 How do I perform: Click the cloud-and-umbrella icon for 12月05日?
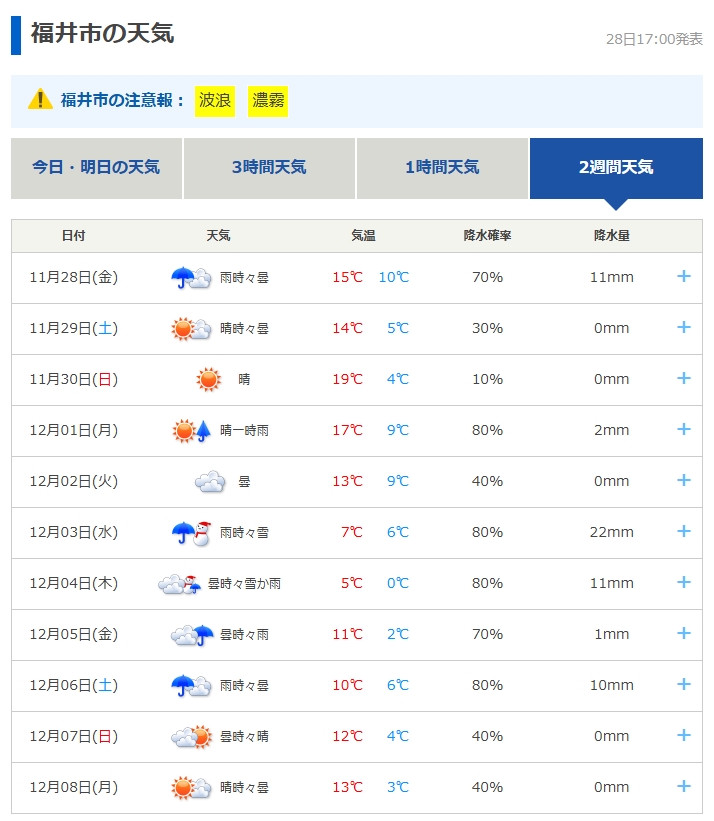[x=191, y=634]
